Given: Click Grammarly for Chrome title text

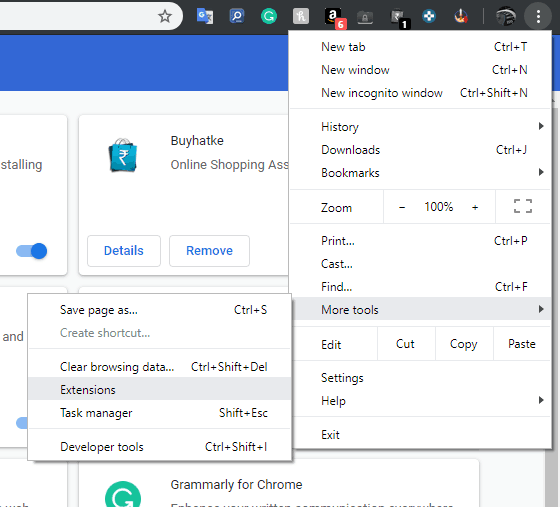Looking at the screenshot, I should [x=236, y=485].
